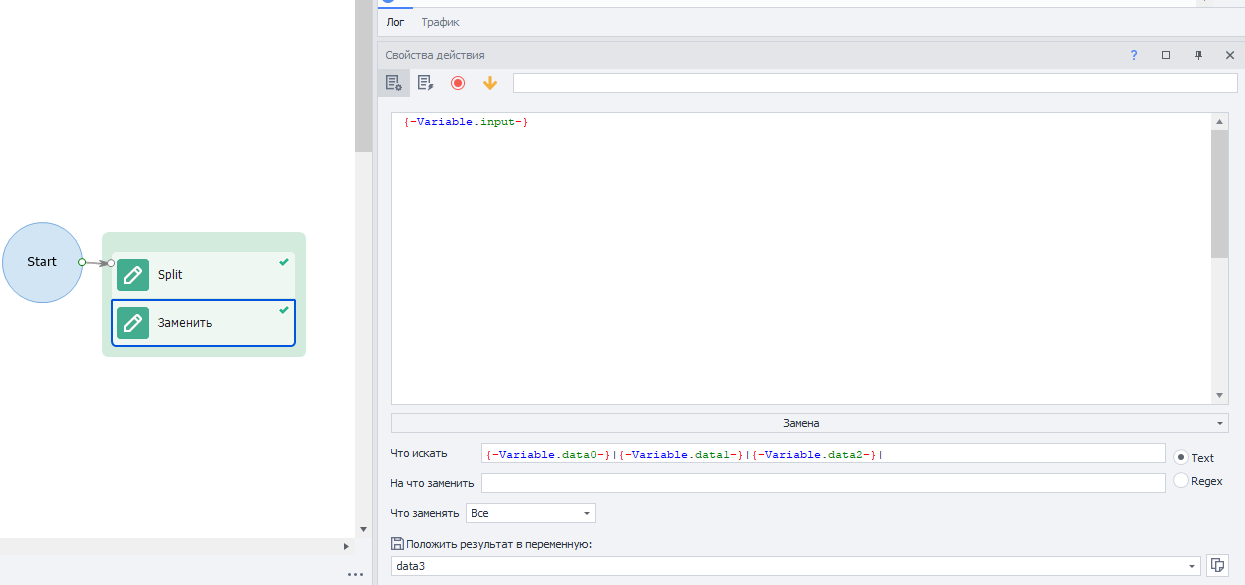Open the Что заменять dropdown showing Все

tap(530, 513)
